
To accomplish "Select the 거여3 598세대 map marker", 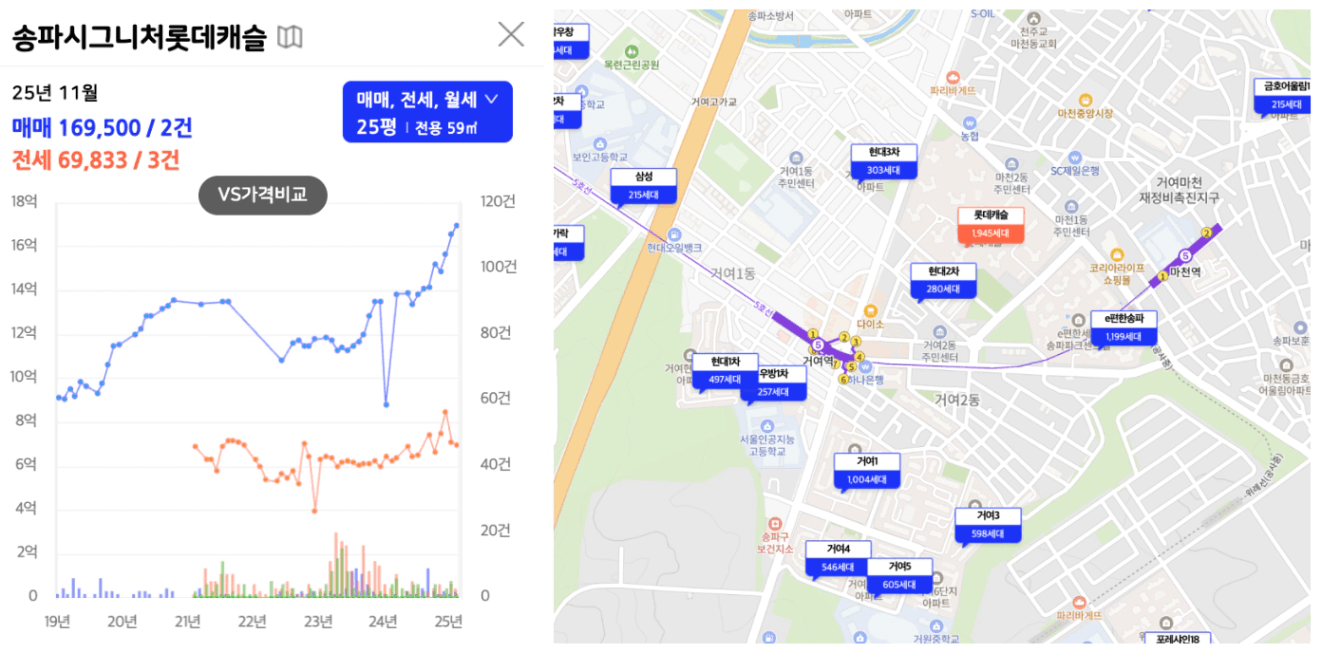I will pos(987,525).
